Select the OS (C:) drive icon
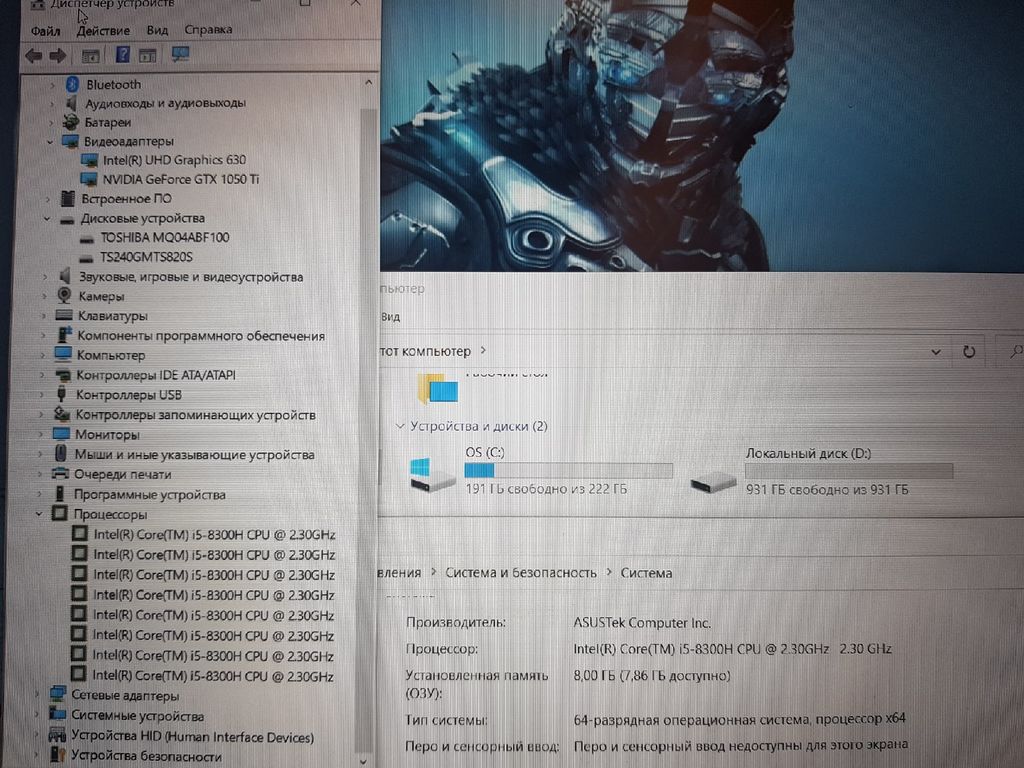The image size is (1024, 768). (433, 473)
